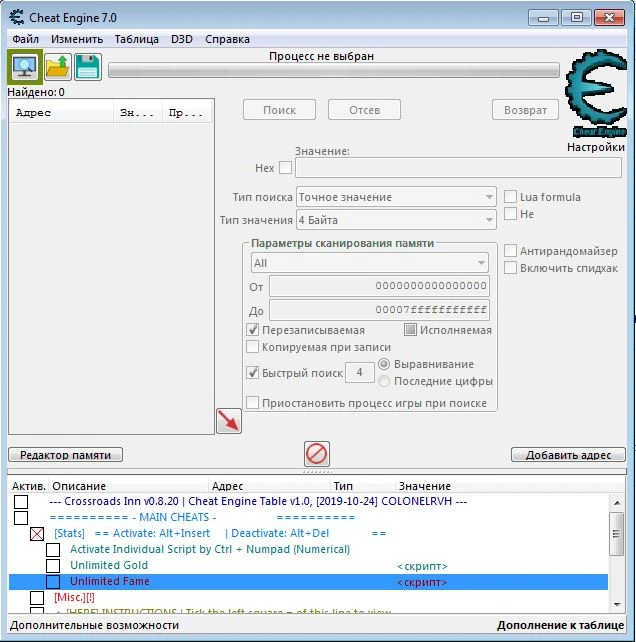636x642 pixels.
Task: Click the Адрес column header in results
Action: (61, 113)
